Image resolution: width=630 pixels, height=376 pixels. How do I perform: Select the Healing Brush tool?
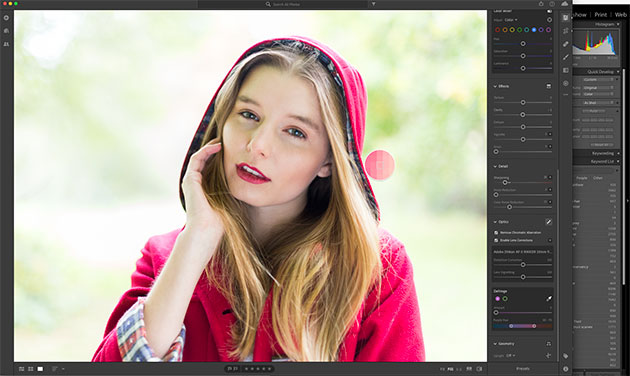pyautogui.click(x=566, y=44)
